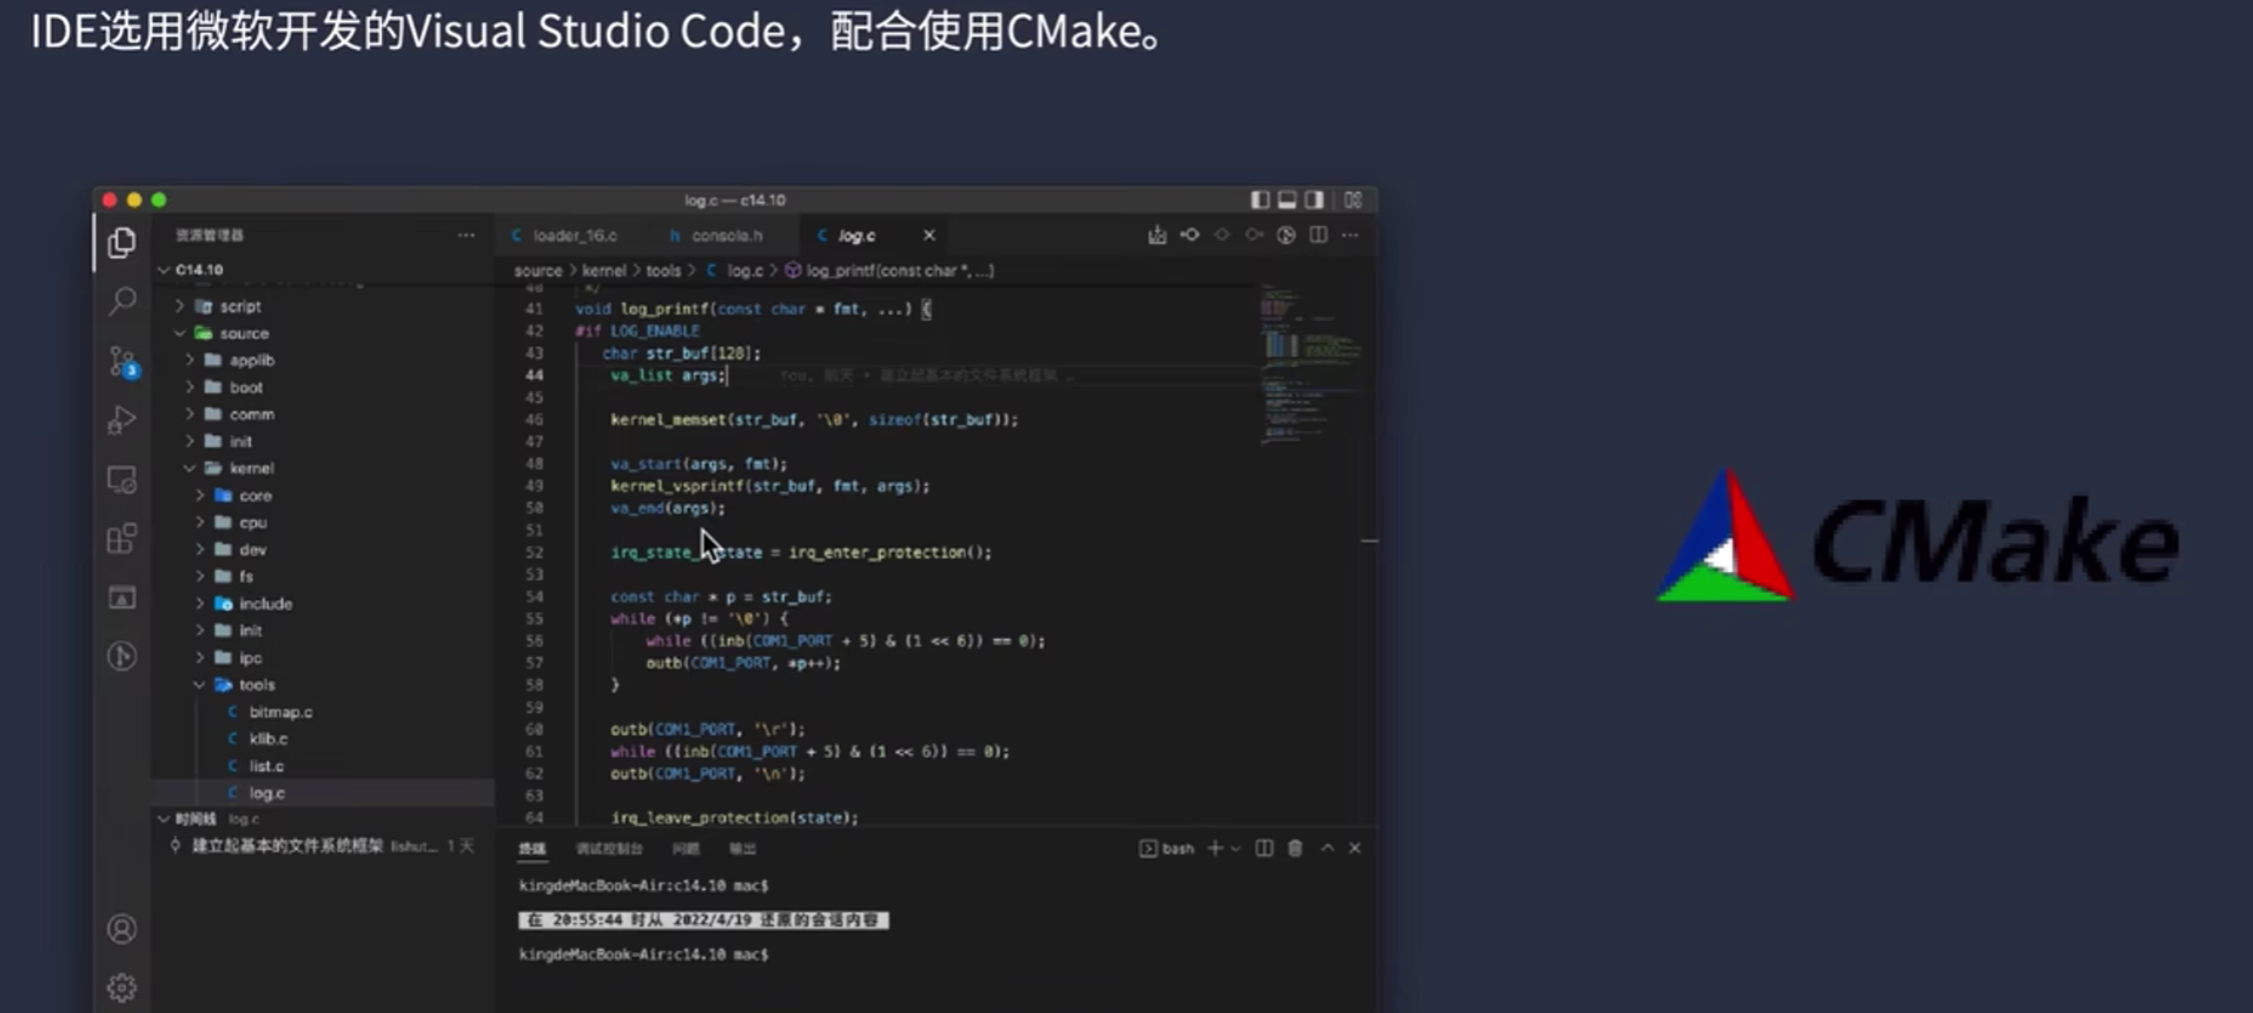Open the Accounts menu icon
This screenshot has width=2253, height=1013.
122,929
